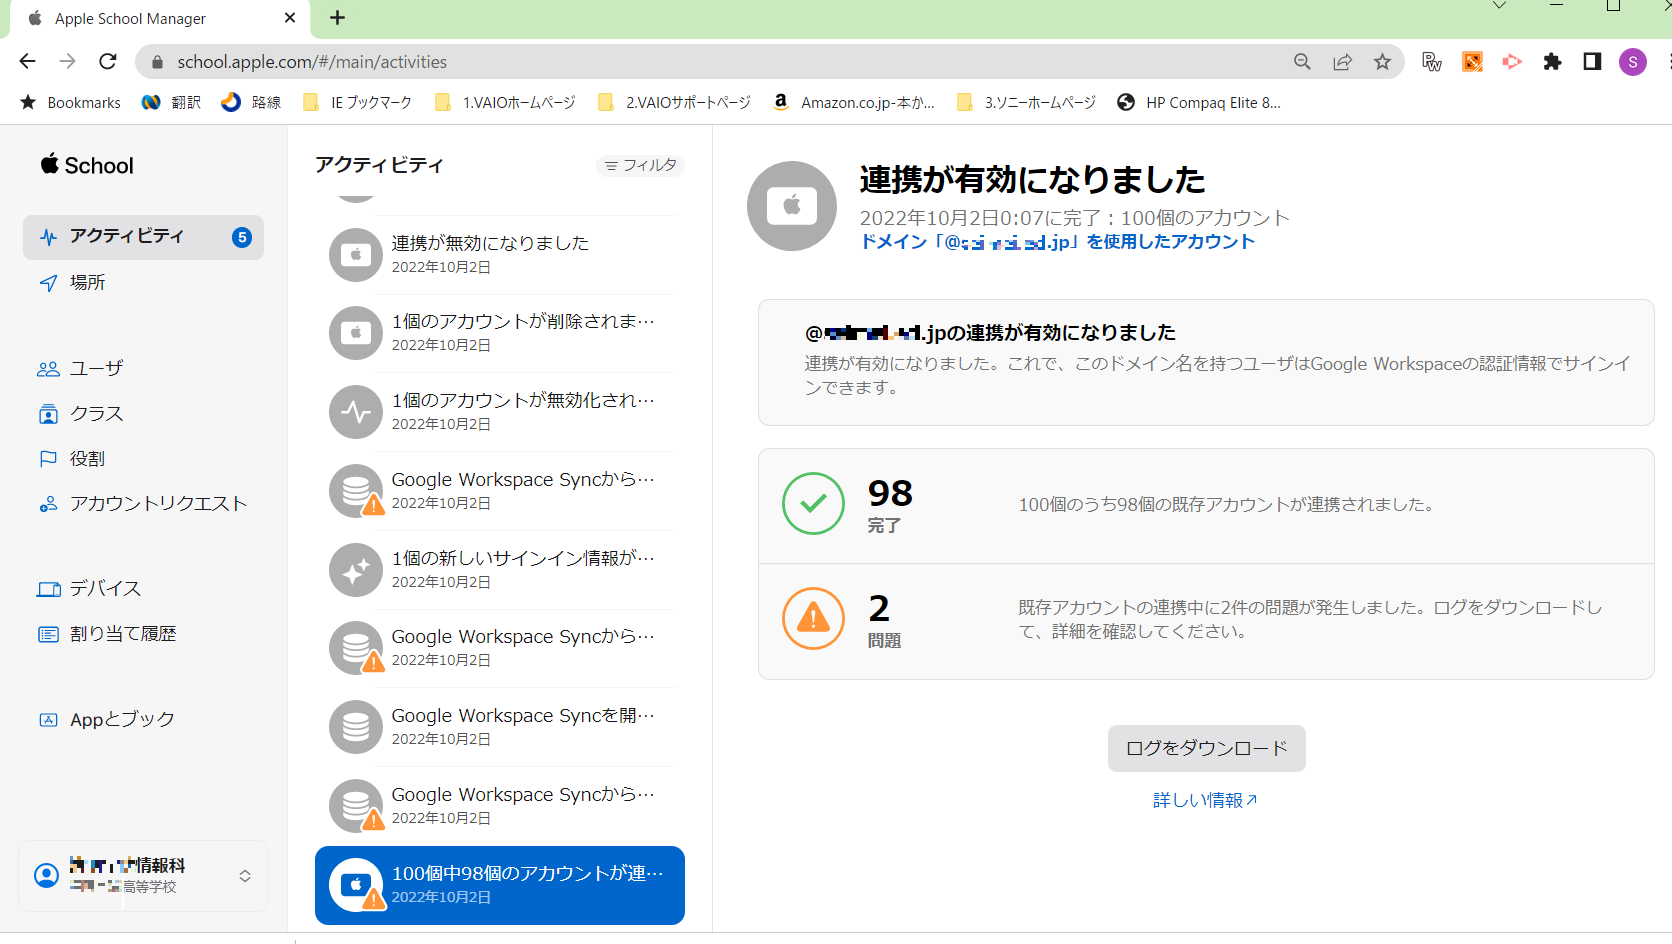Go to 場所 in the sidebar

coord(87,283)
